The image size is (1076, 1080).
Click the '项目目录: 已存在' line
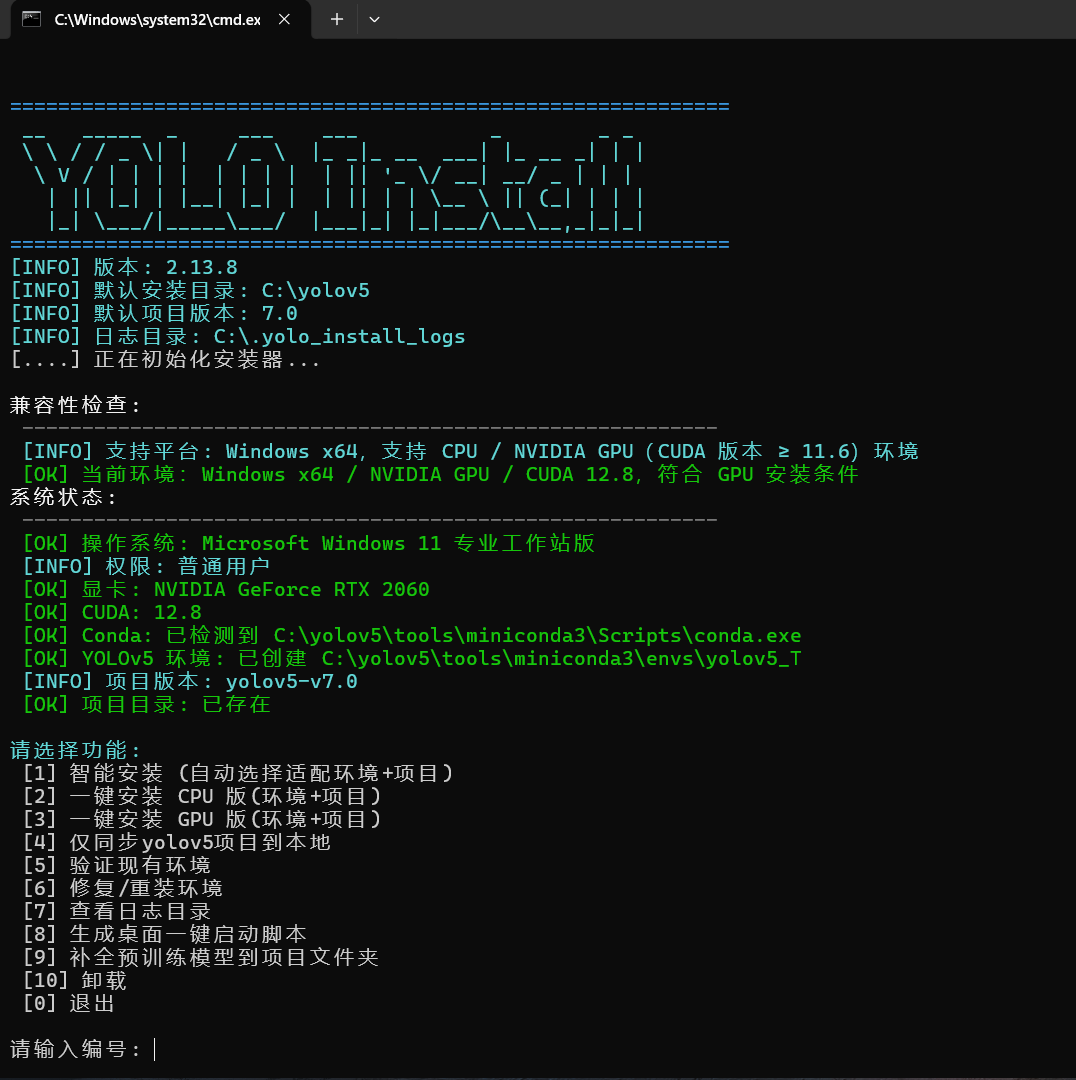click(147, 704)
